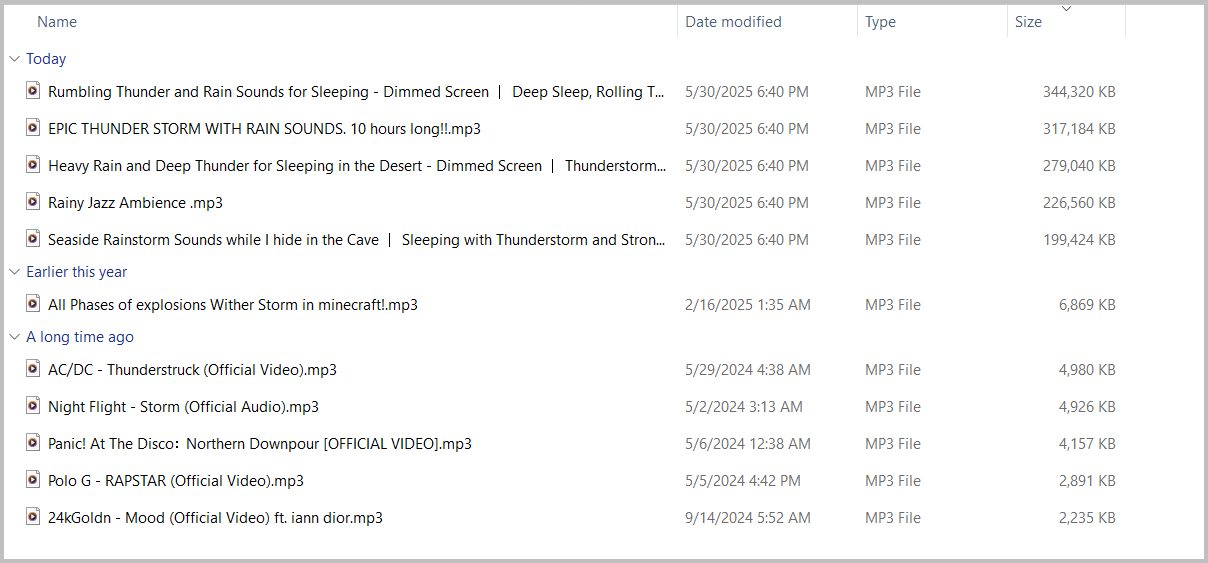Viewport: 1208px width, 563px height.
Task: Toggle sort order on the Size column
Action: pos(1028,22)
